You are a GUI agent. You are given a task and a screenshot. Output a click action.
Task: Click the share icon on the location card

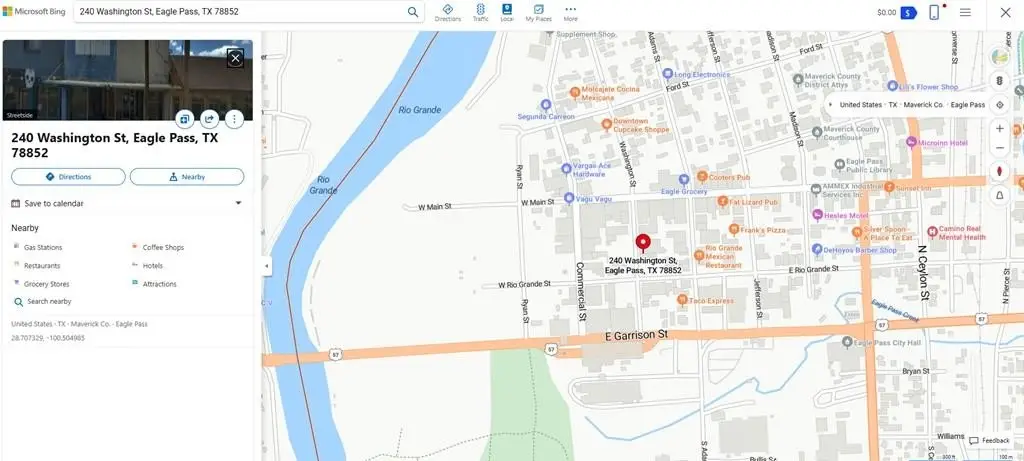pos(210,119)
